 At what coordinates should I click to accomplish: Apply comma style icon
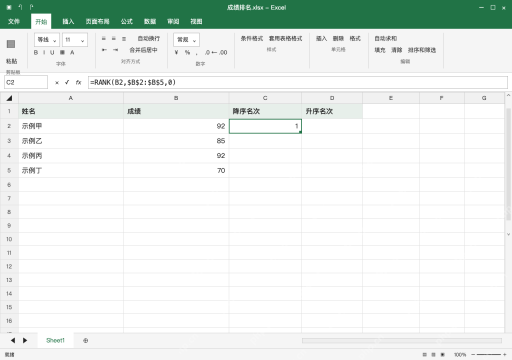[x=197, y=53]
